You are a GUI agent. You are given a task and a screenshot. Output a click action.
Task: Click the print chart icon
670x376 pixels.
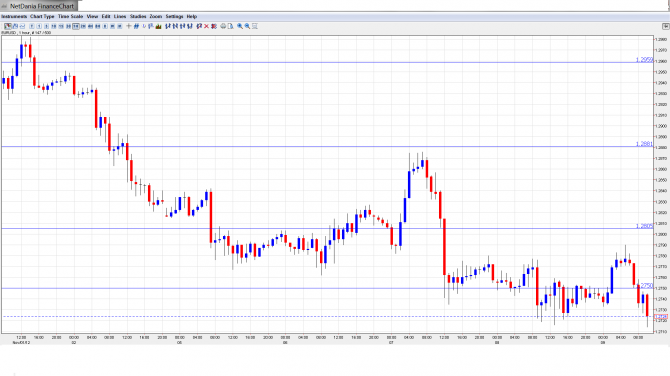click(x=223, y=26)
